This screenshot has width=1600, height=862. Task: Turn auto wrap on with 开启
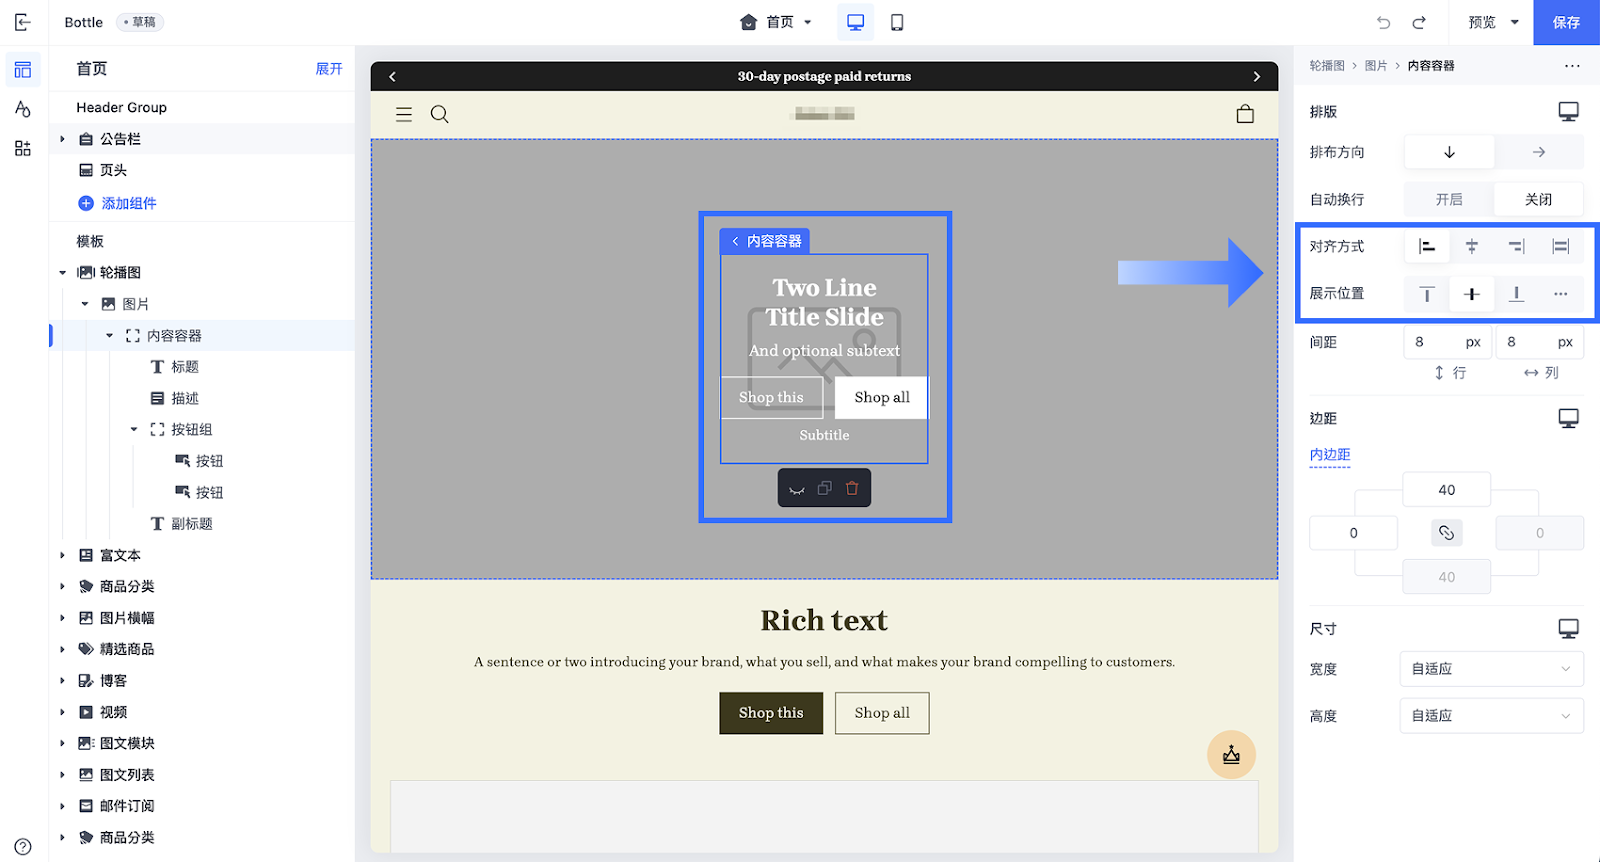(1449, 199)
